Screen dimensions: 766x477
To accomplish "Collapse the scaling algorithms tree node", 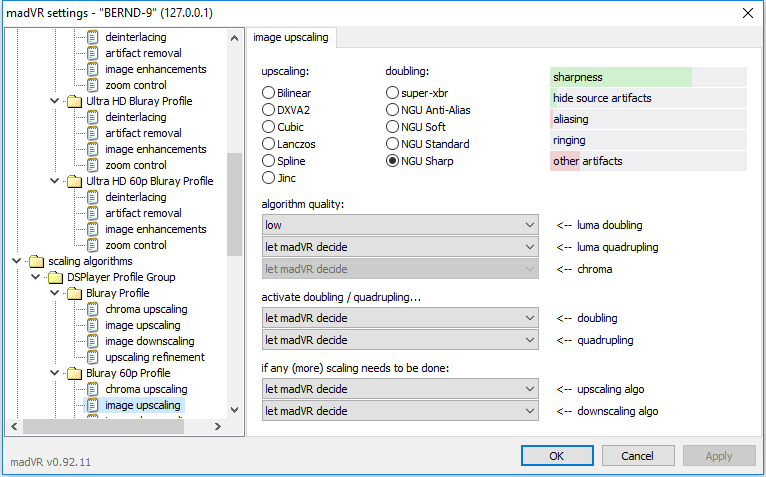I will pyautogui.click(x=16, y=261).
